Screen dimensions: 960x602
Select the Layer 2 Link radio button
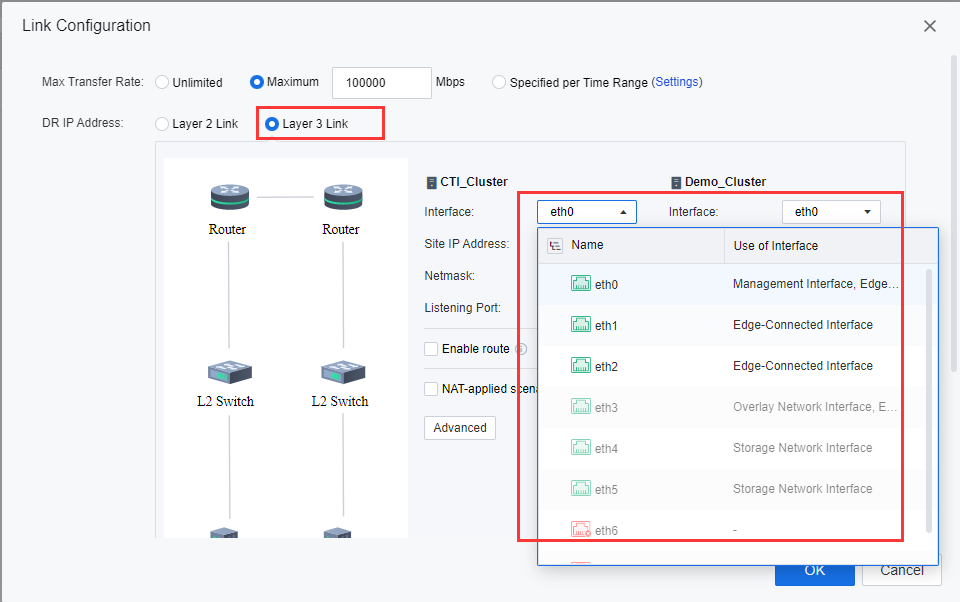tap(163, 124)
